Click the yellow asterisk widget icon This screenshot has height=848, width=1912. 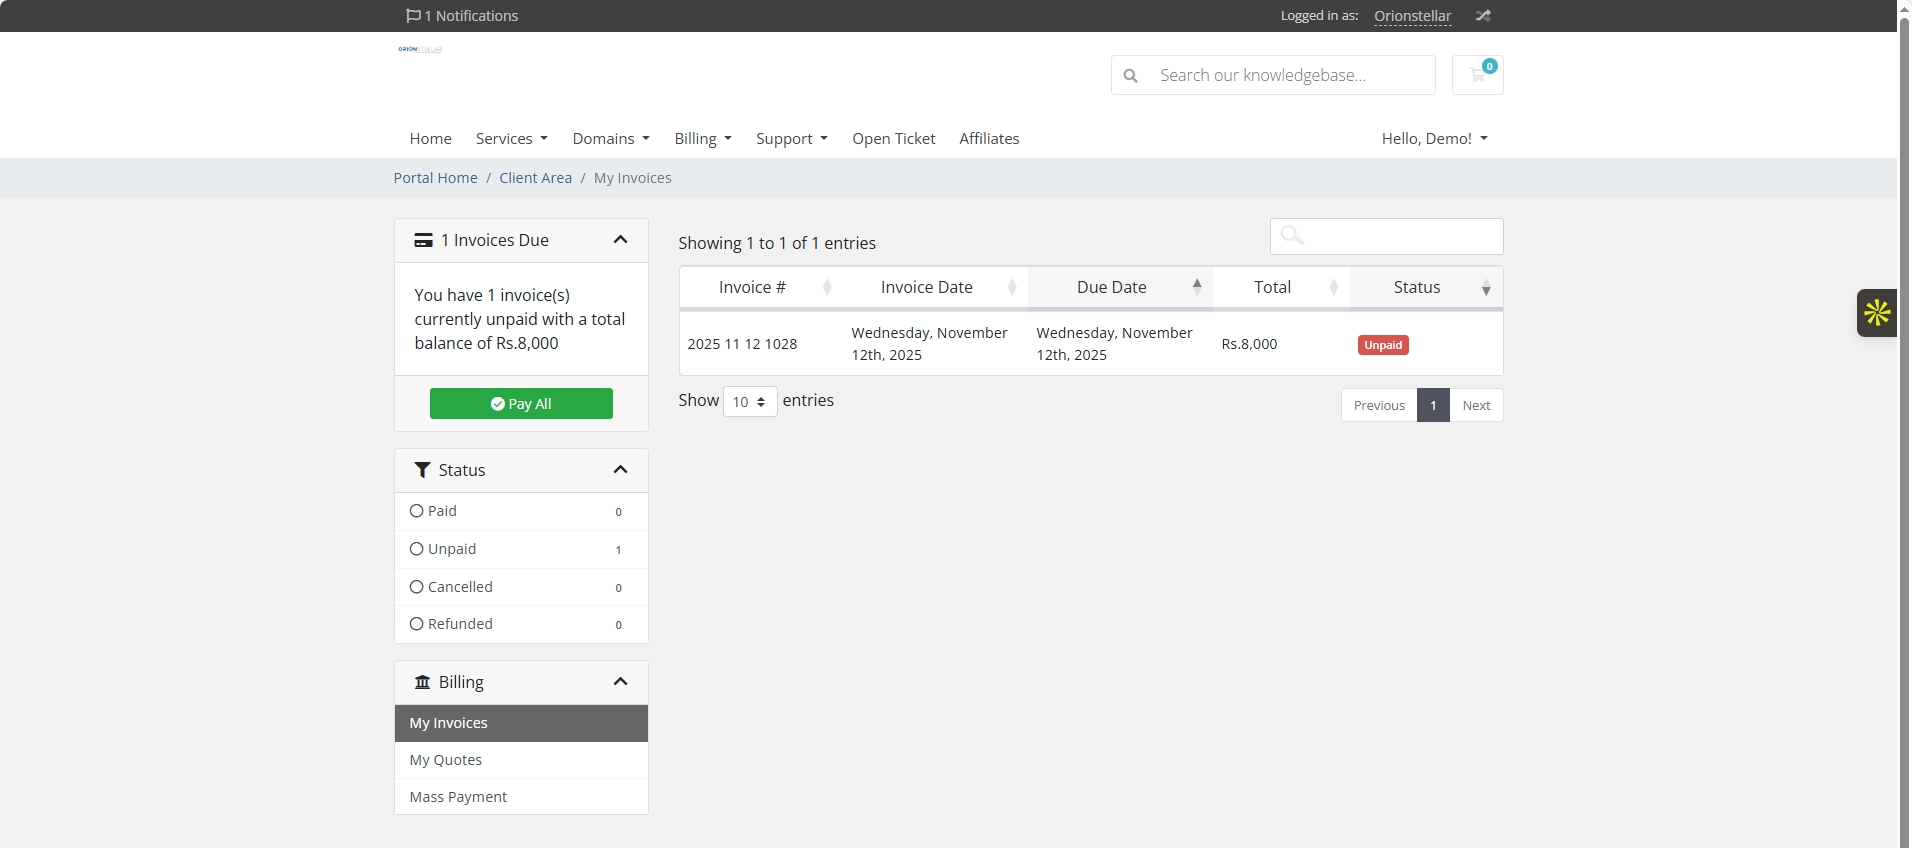[1876, 313]
